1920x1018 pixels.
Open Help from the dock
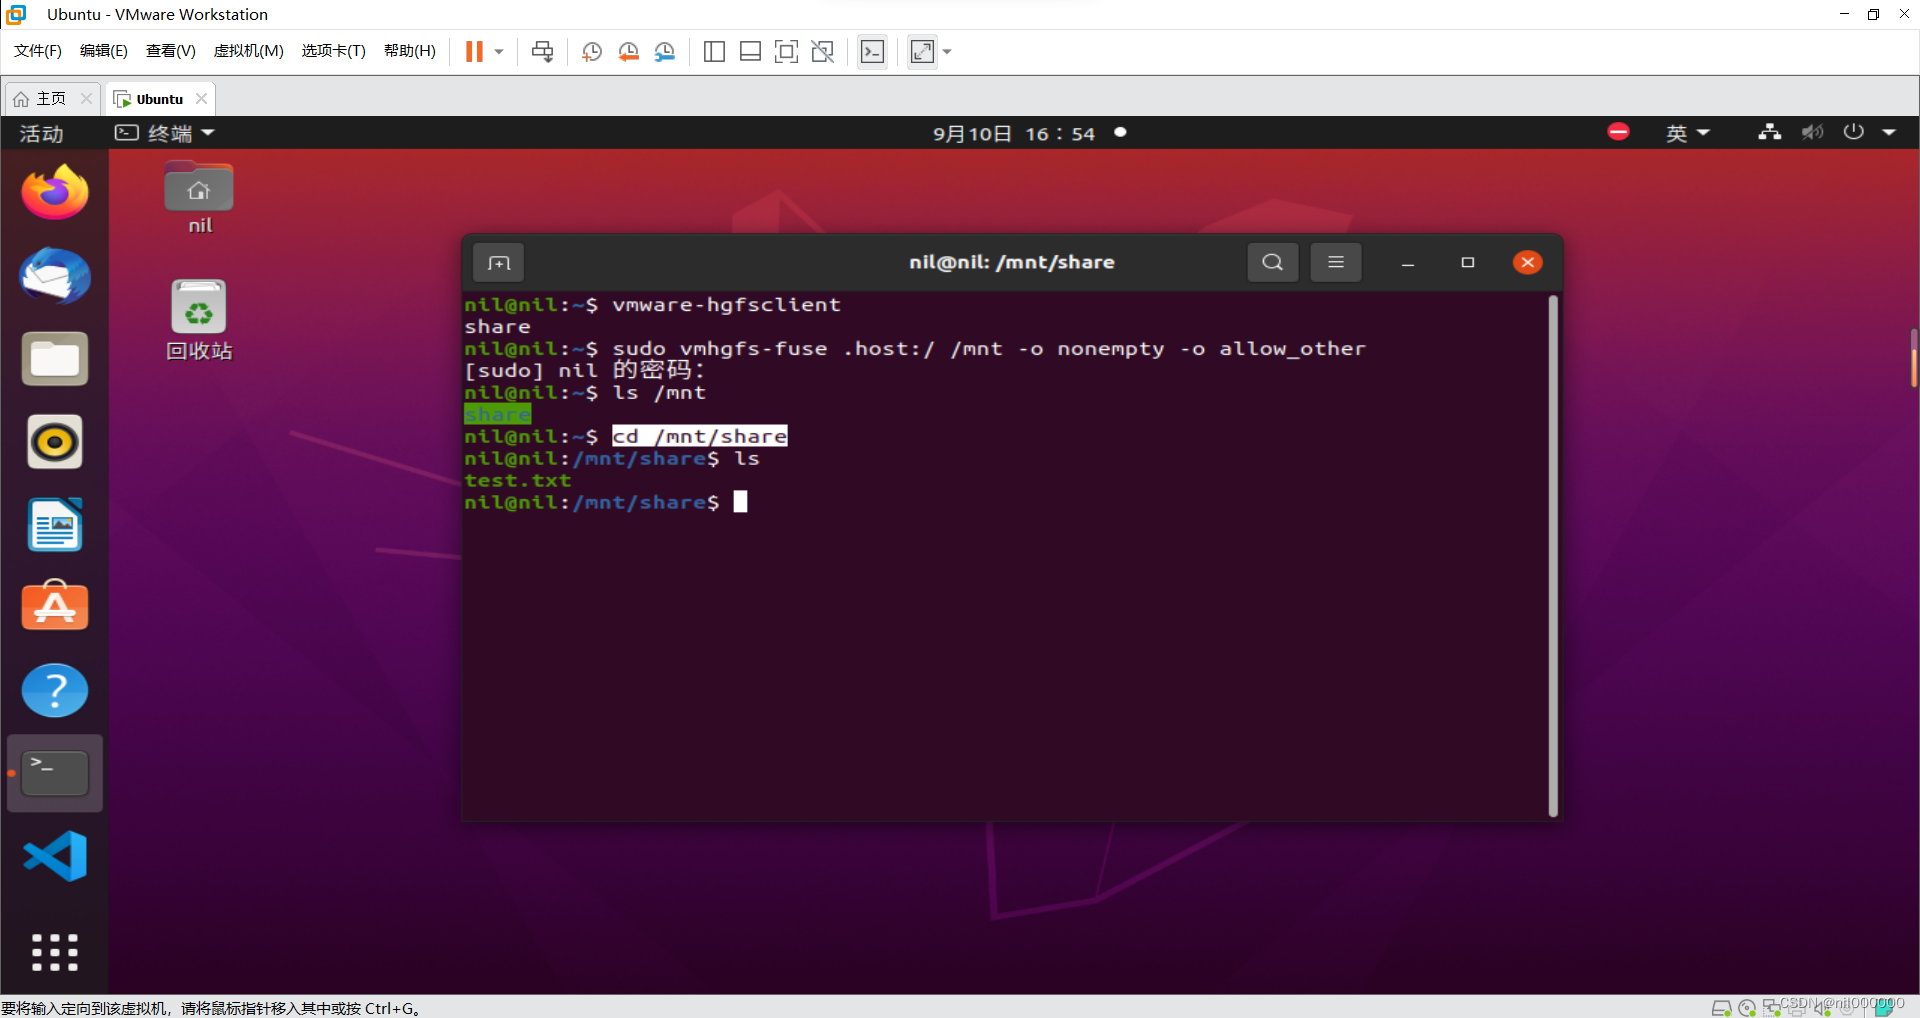click(55, 690)
